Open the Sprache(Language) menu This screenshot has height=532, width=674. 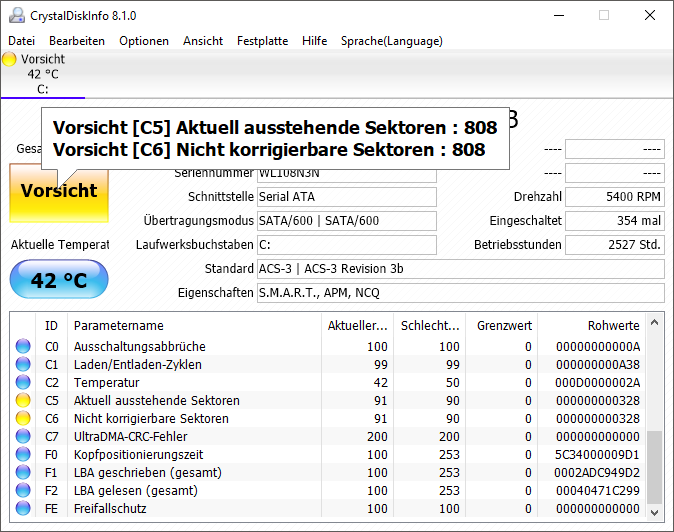click(x=392, y=41)
